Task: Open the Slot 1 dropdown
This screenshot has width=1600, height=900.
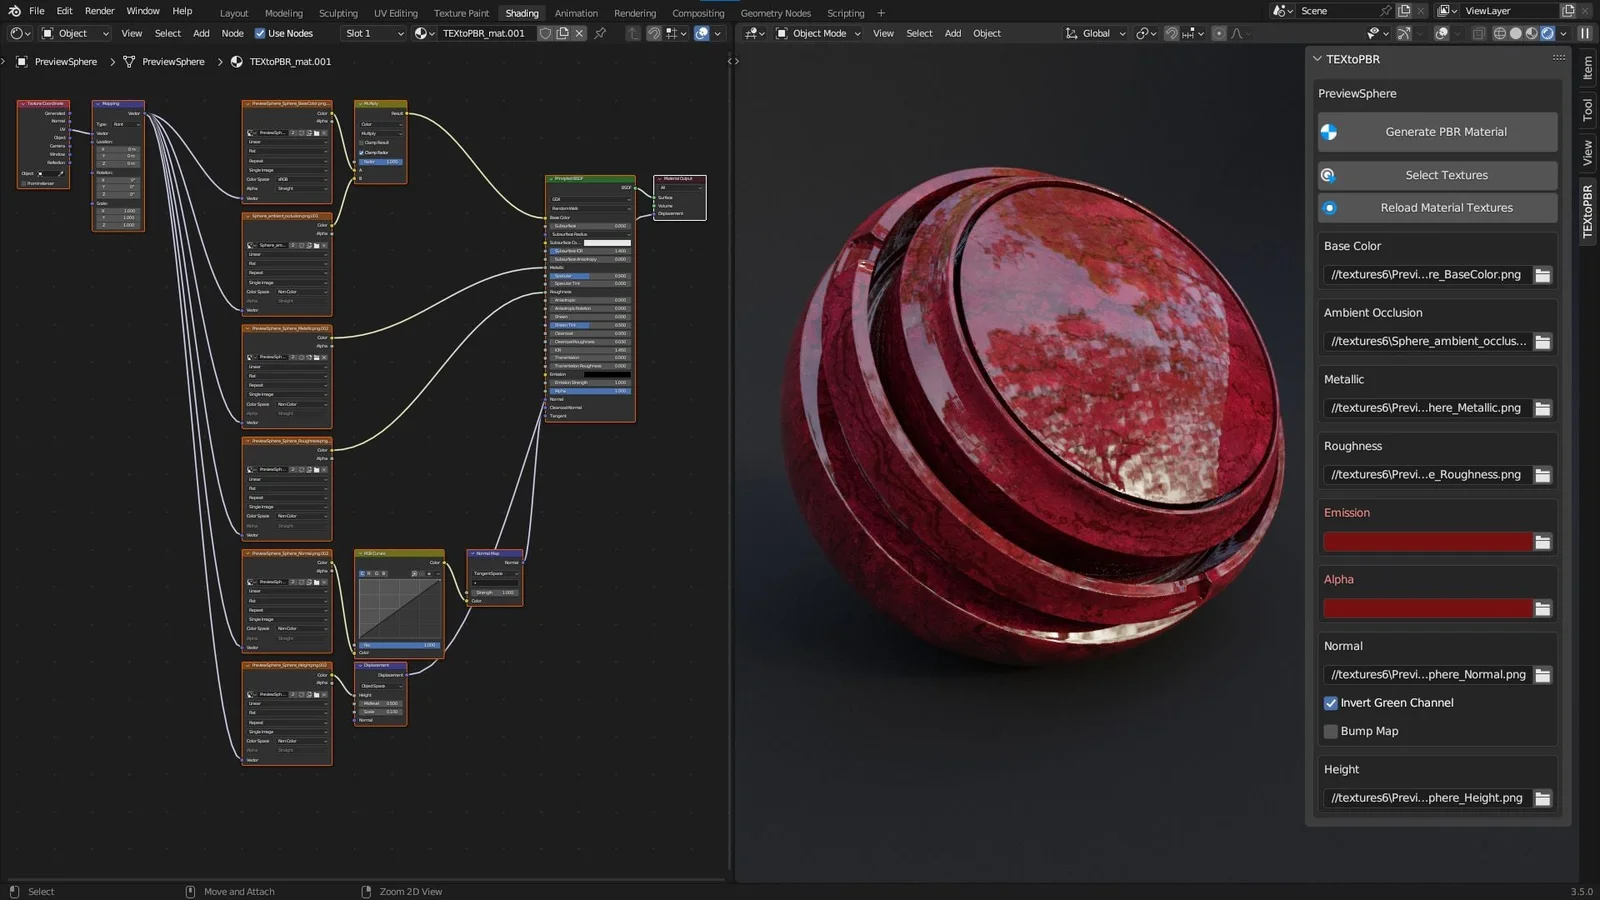Action: 372,33
